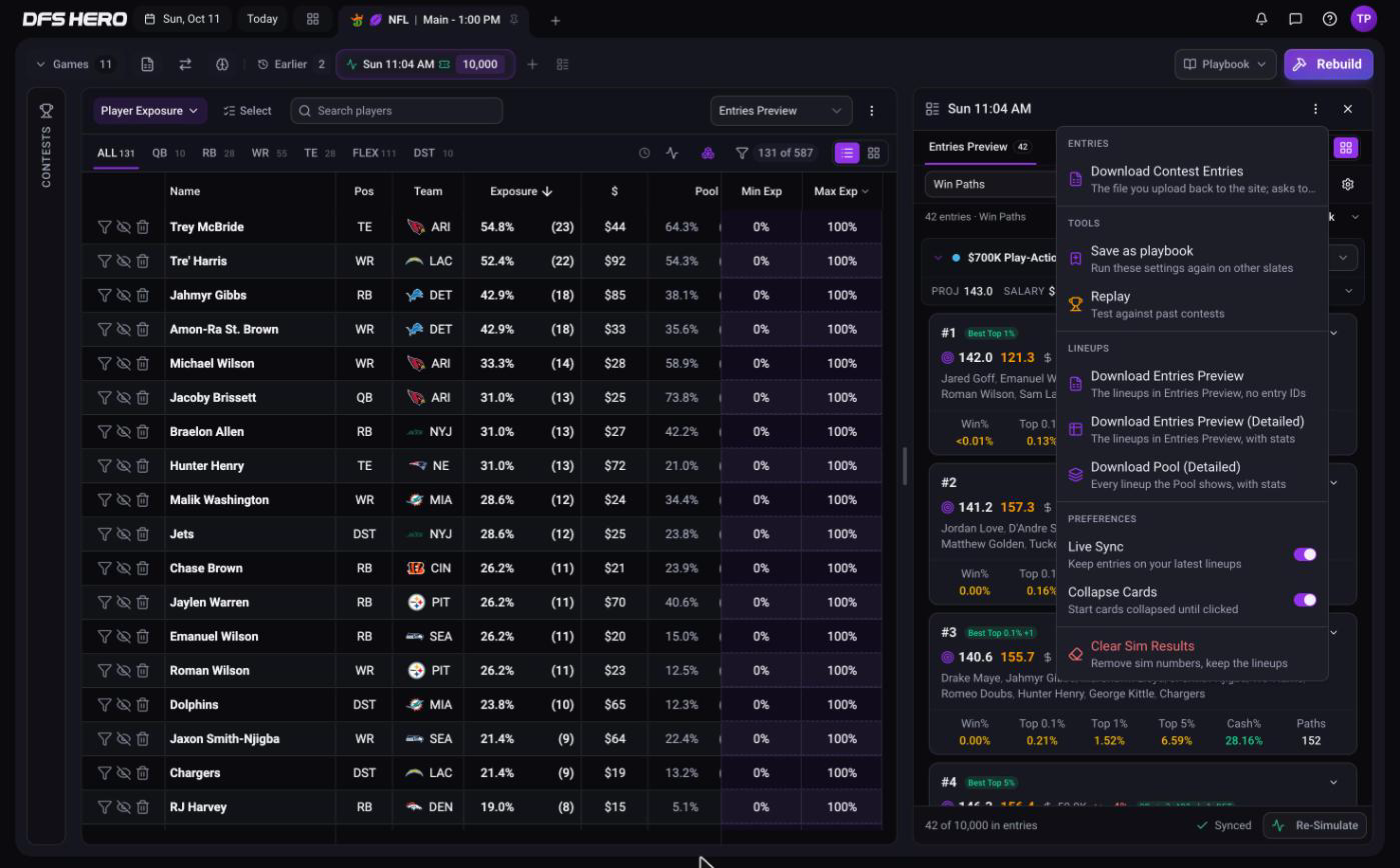Click the Search players field
Screen dimensions: 1400x868
(397, 111)
